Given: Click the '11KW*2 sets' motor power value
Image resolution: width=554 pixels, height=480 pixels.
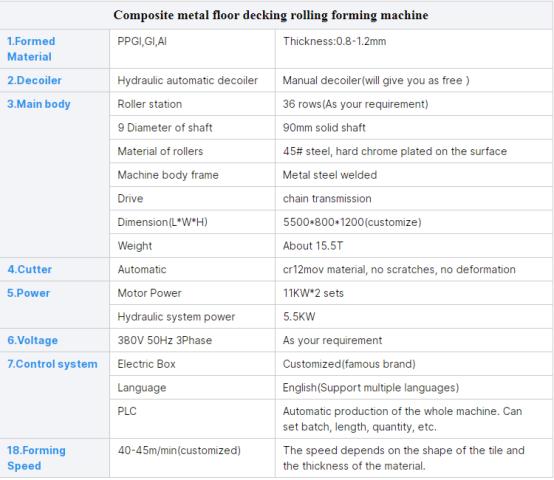Looking at the screenshot, I should tap(313, 293).
